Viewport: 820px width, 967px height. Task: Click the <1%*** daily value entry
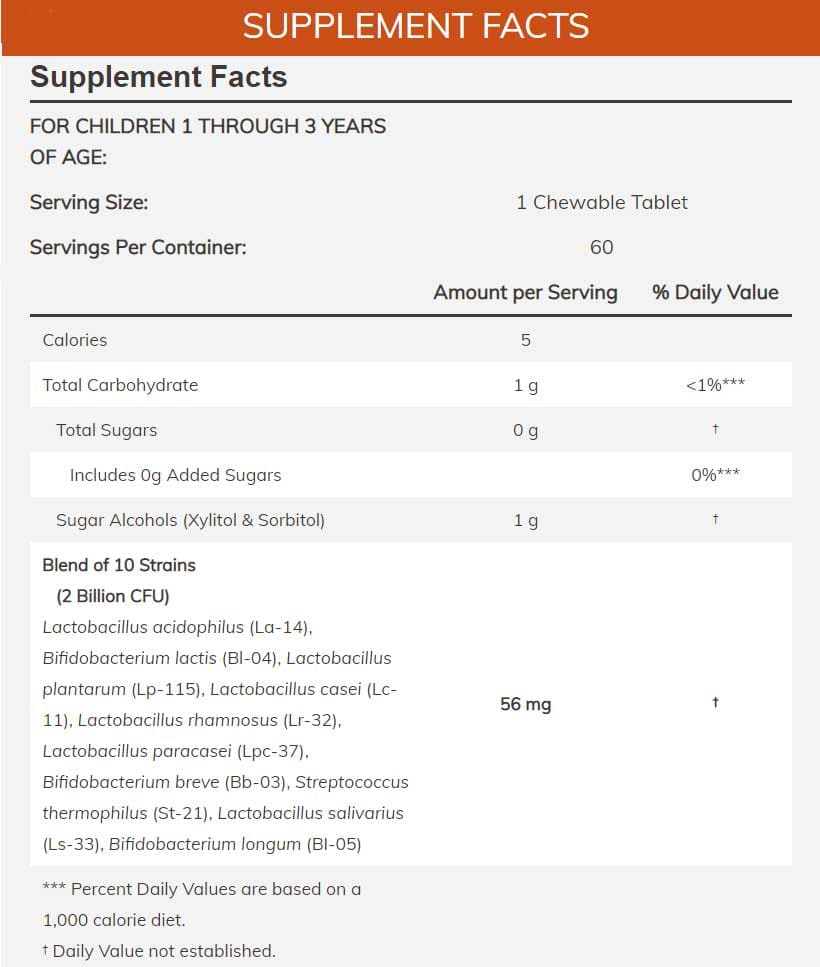coord(715,385)
